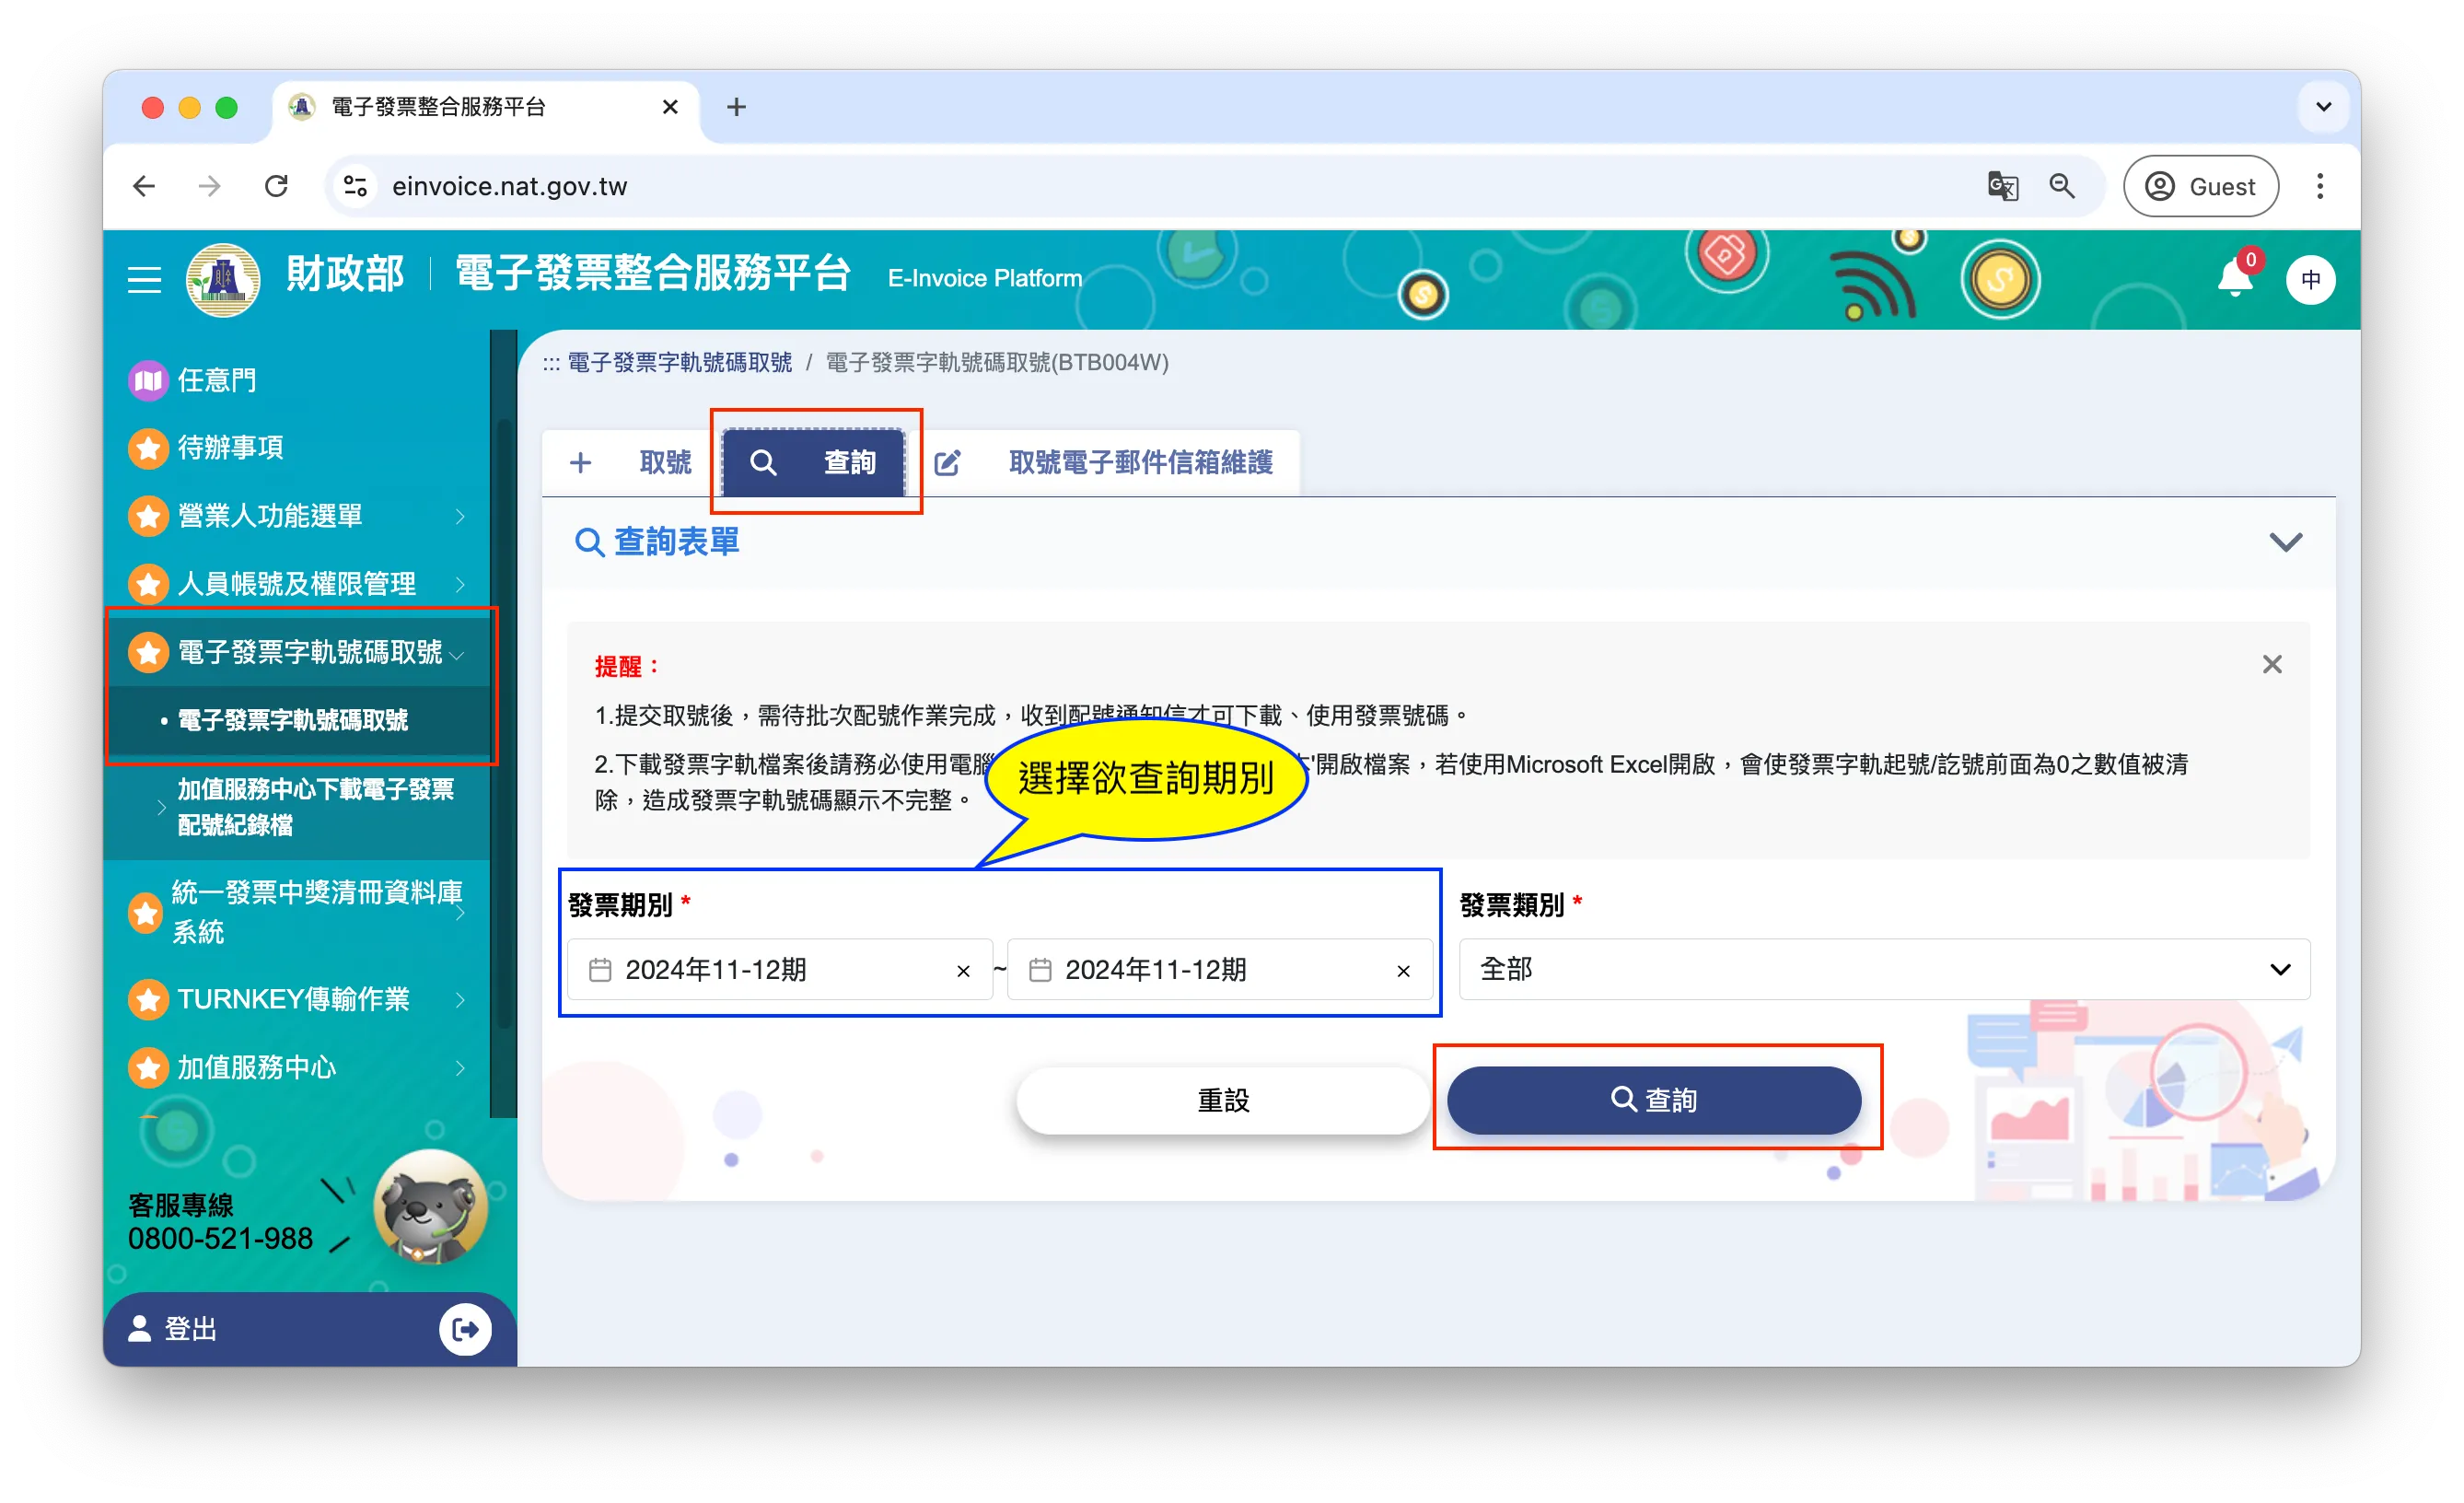The height and width of the screenshot is (1503, 2464).
Task: Open a new browser tab
Action: coord(736,107)
